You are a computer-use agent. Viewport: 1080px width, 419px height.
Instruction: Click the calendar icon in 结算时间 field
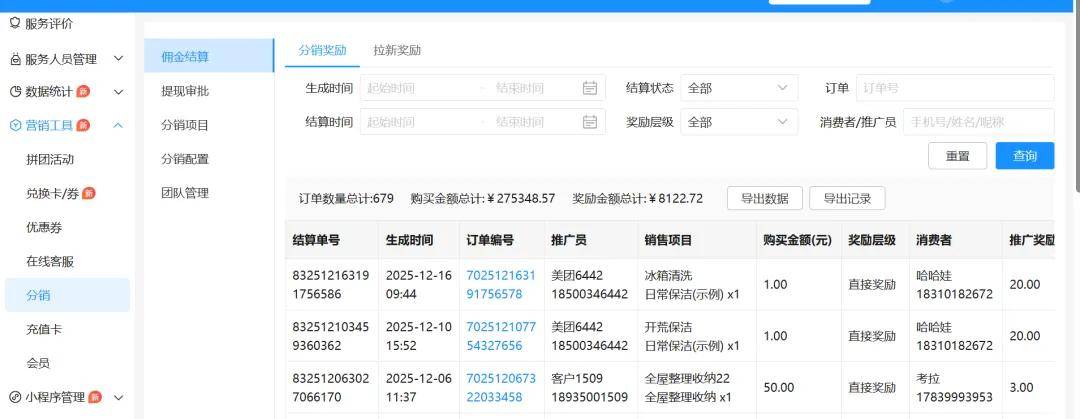[590, 122]
